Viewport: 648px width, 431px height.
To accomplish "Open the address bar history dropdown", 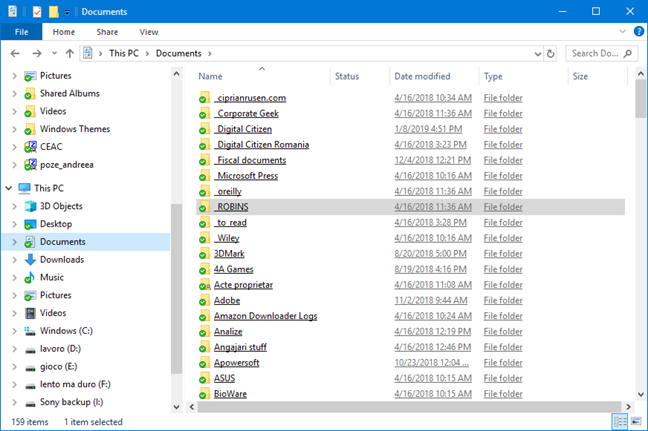I will click(537, 54).
